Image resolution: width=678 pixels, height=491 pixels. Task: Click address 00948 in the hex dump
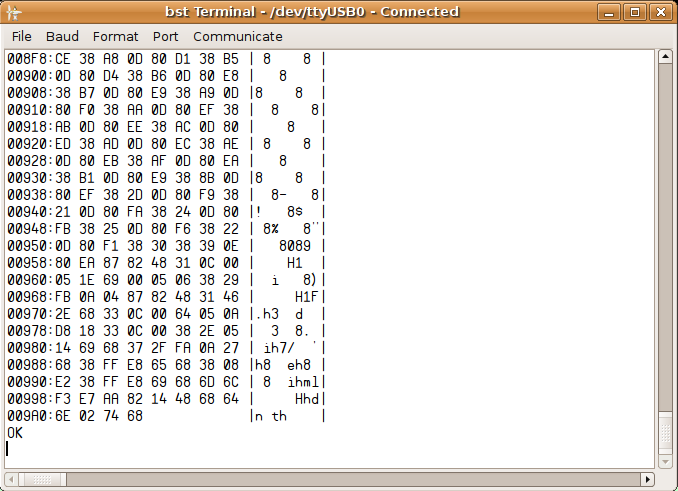pos(29,229)
